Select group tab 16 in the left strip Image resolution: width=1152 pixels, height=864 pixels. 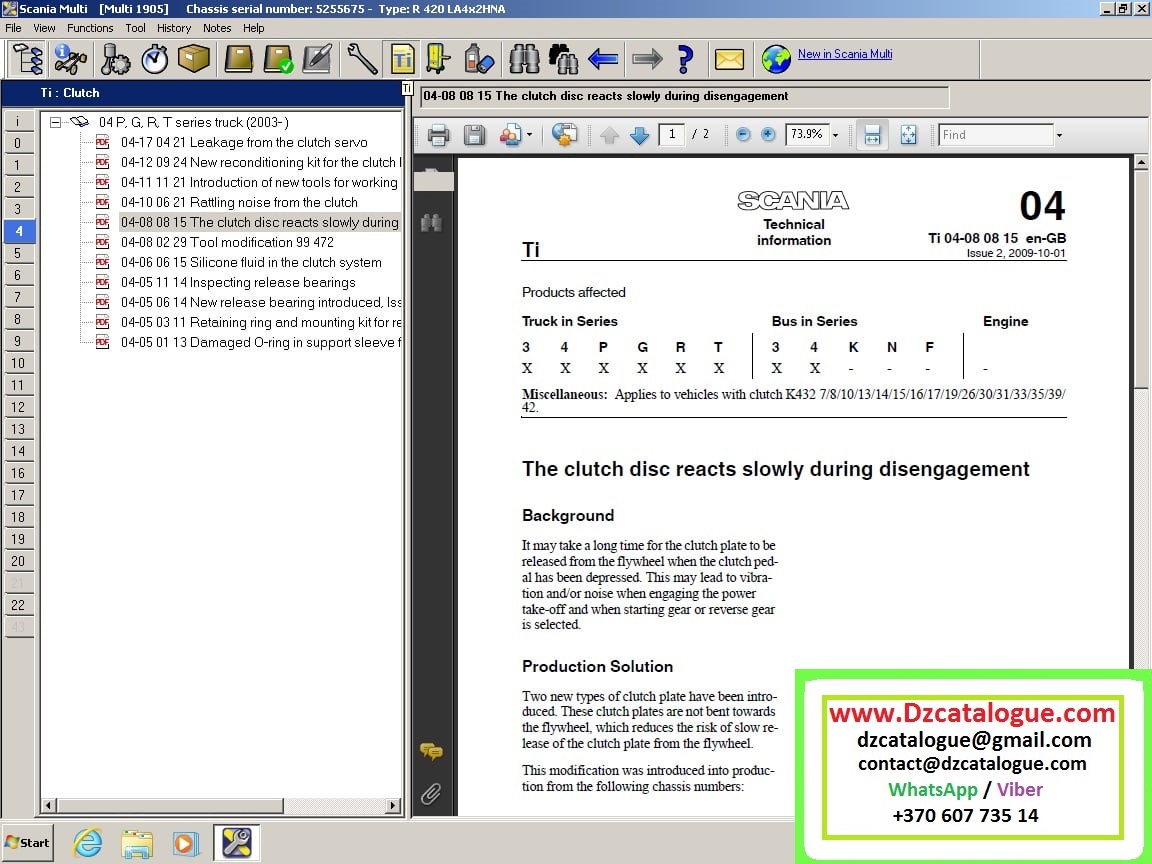[x=18, y=473]
